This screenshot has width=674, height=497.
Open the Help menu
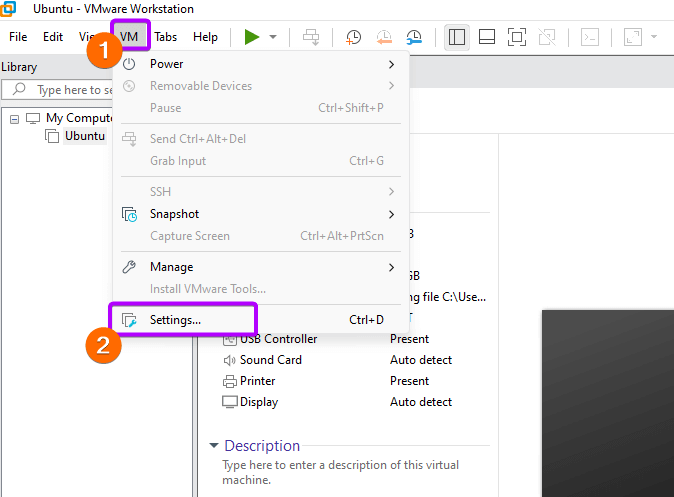tap(205, 37)
